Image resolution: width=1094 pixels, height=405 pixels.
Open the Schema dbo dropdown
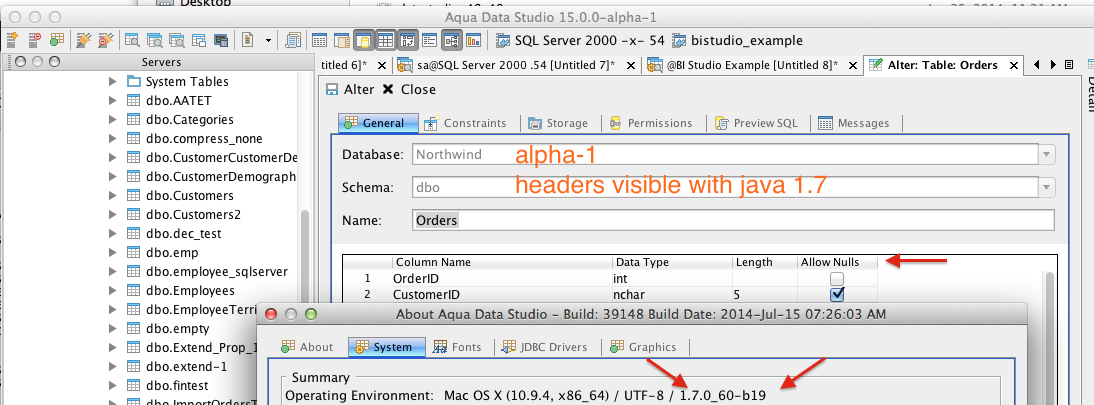1047,187
